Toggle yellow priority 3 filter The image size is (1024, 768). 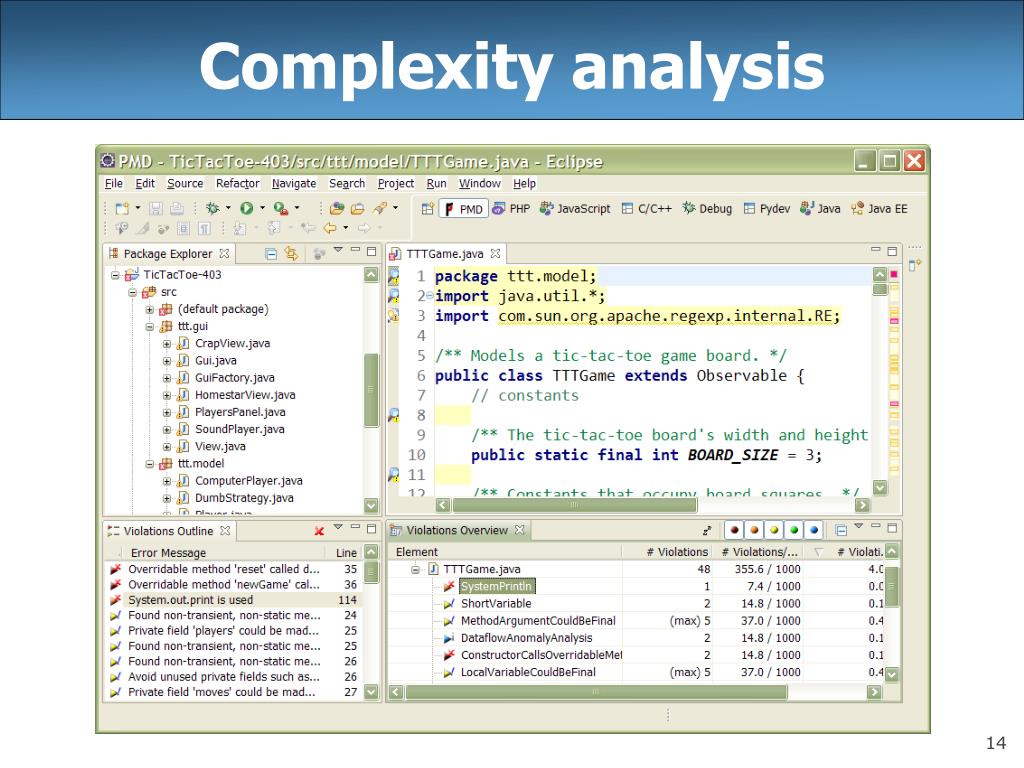775,530
